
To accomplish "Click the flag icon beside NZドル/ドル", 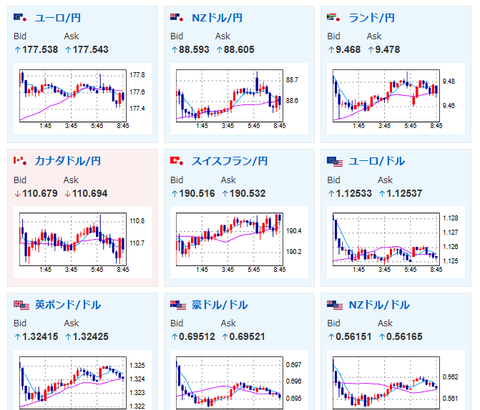I will (335, 305).
